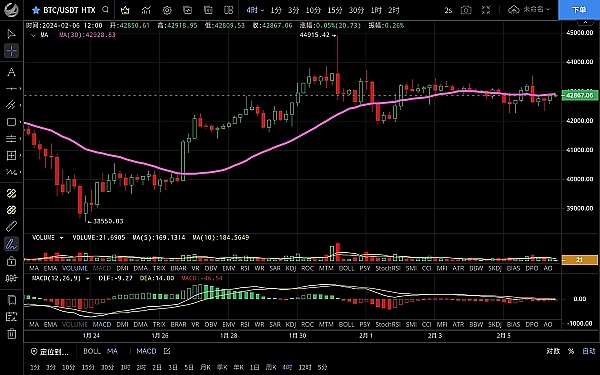Select 15分 timeframe in top bar
The height and width of the screenshot is (375, 600).
[334, 10]
